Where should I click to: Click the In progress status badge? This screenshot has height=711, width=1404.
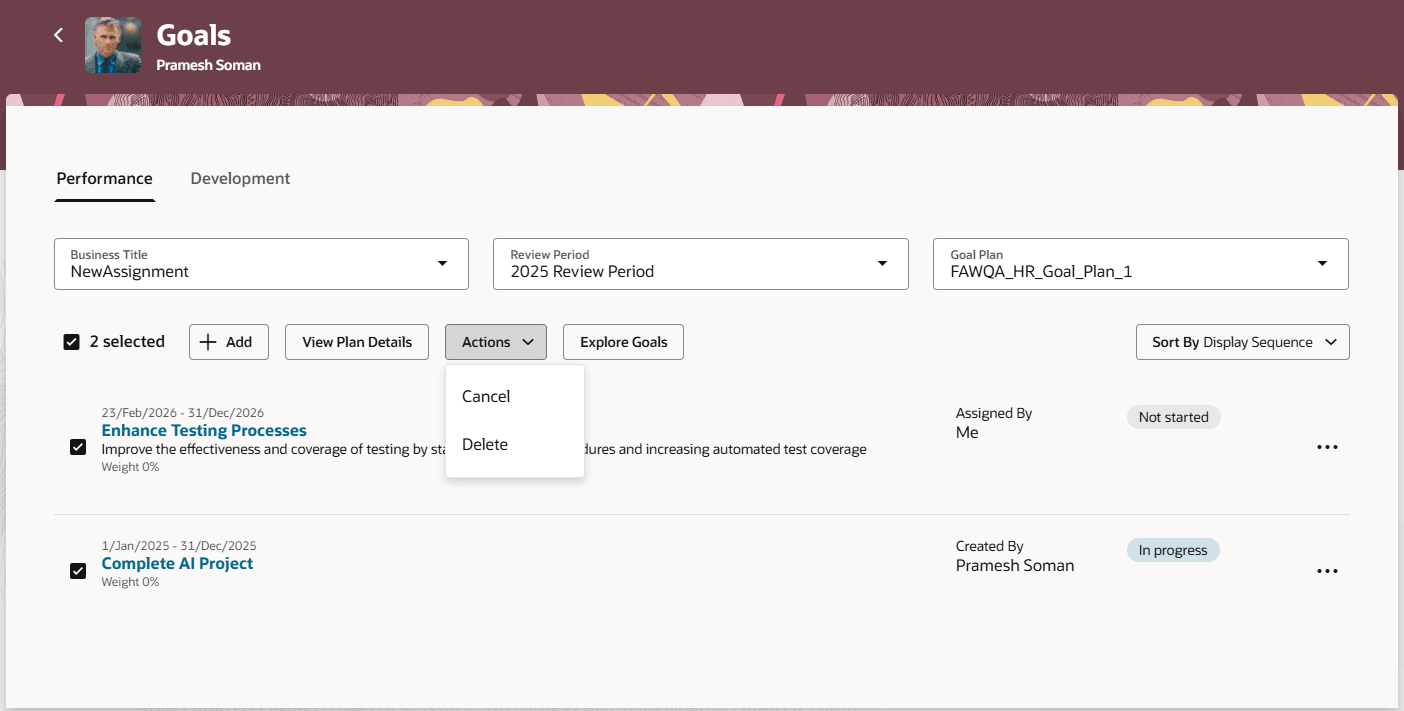1173,549
